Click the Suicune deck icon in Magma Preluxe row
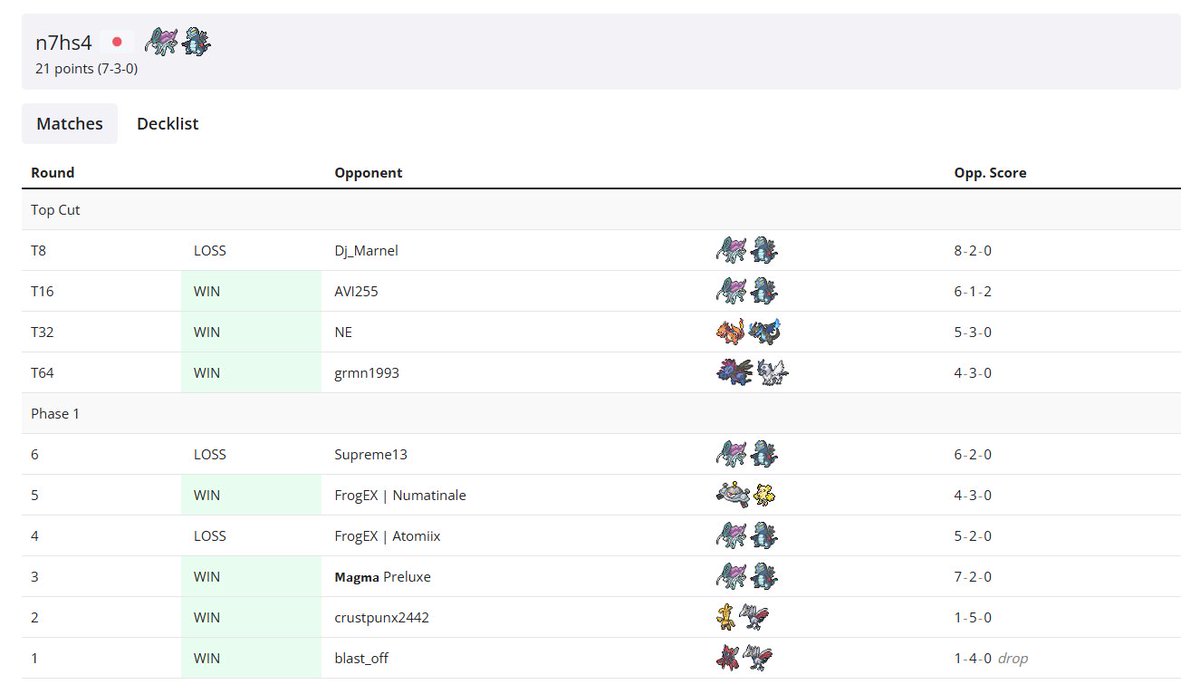Viewport: 1200px width, 694px height. (x=732, y=577)
